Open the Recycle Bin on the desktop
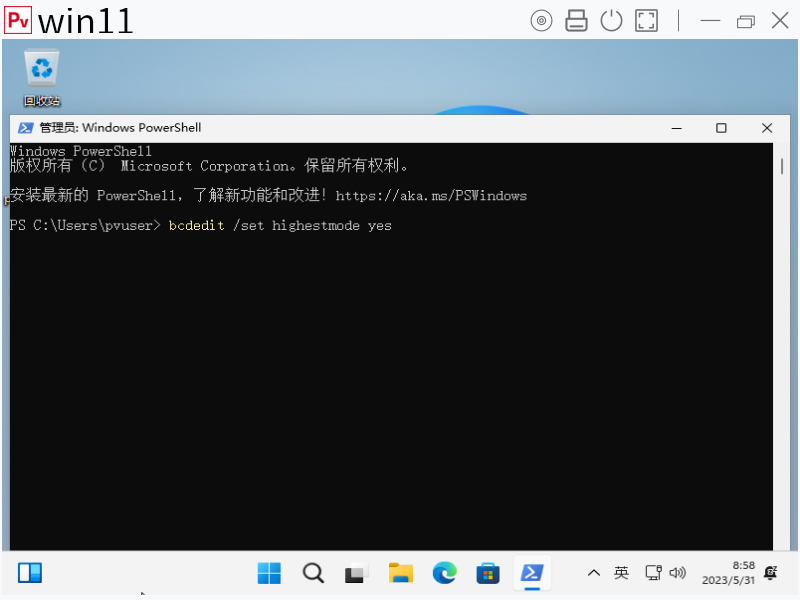 tap(42, 78)
